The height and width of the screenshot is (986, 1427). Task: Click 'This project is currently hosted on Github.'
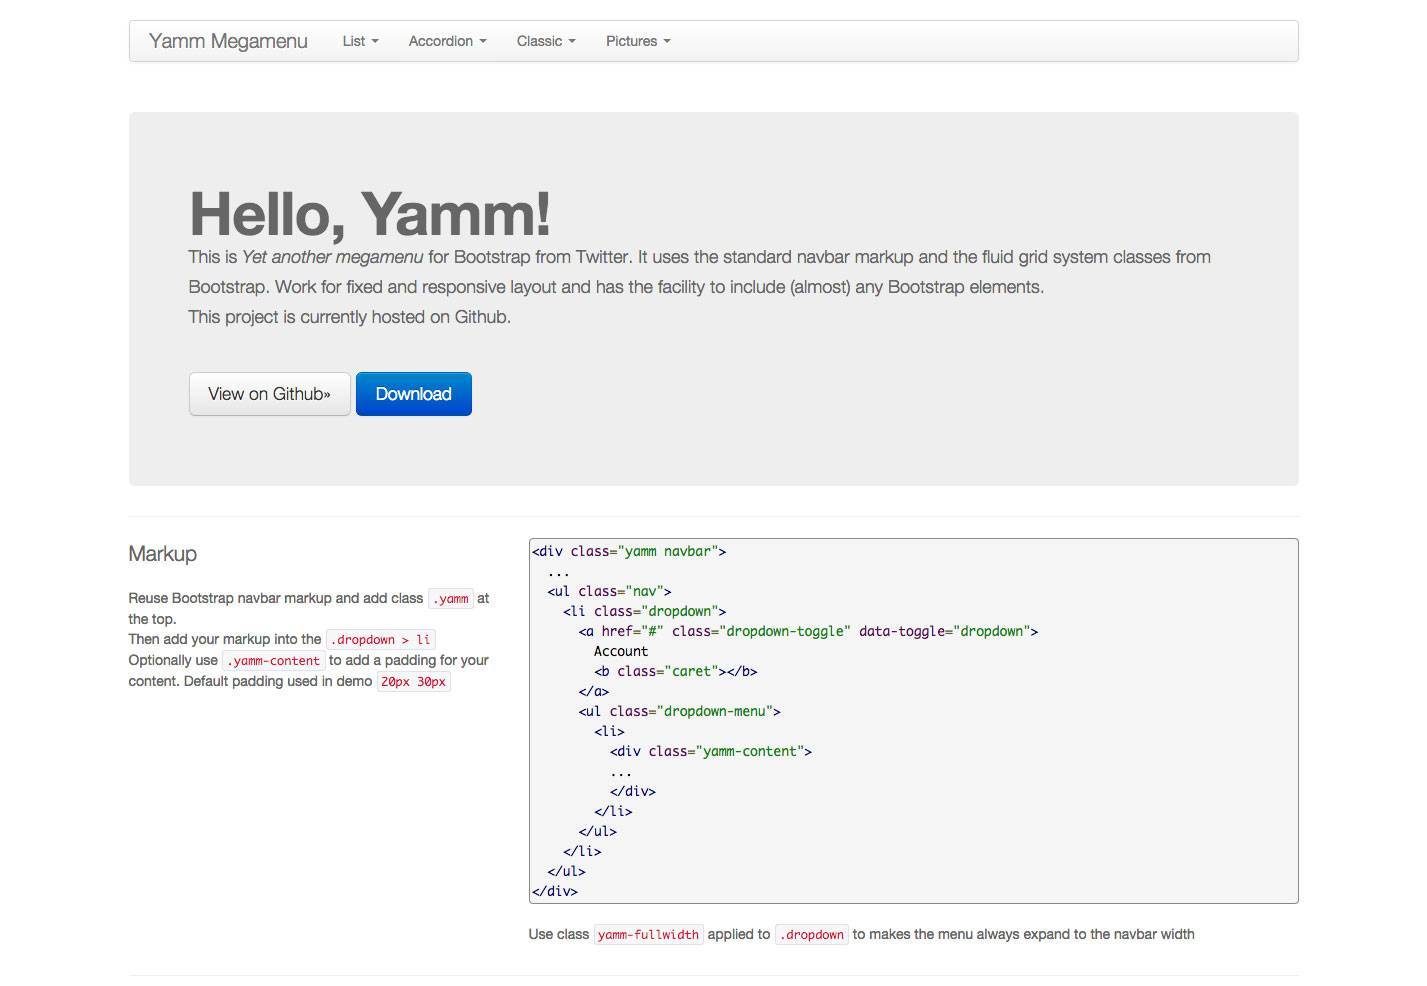(350, 317)
